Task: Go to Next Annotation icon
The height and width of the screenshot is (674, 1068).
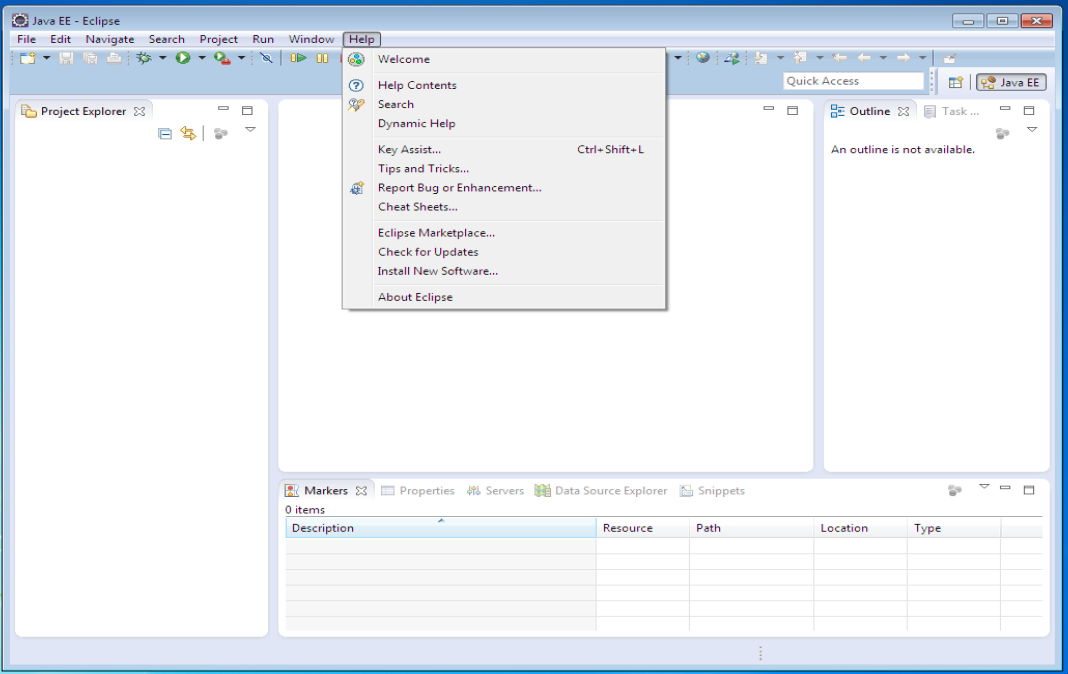Action: [x=761, y=59]
